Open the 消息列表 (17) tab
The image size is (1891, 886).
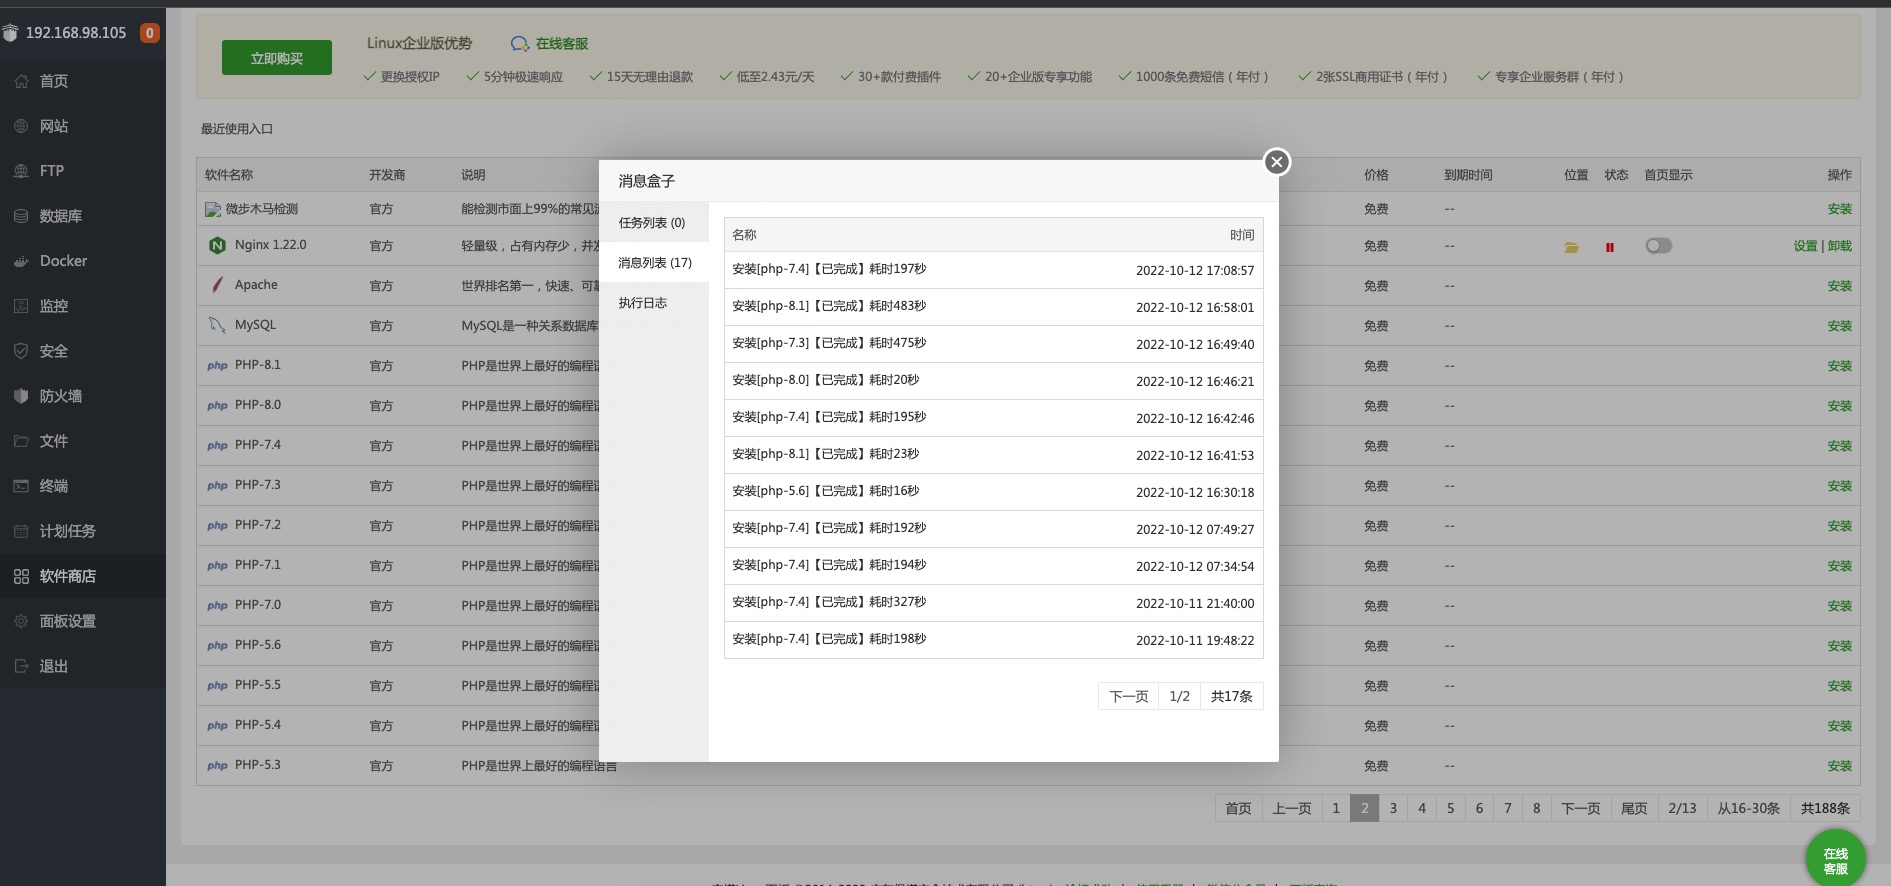654,263
